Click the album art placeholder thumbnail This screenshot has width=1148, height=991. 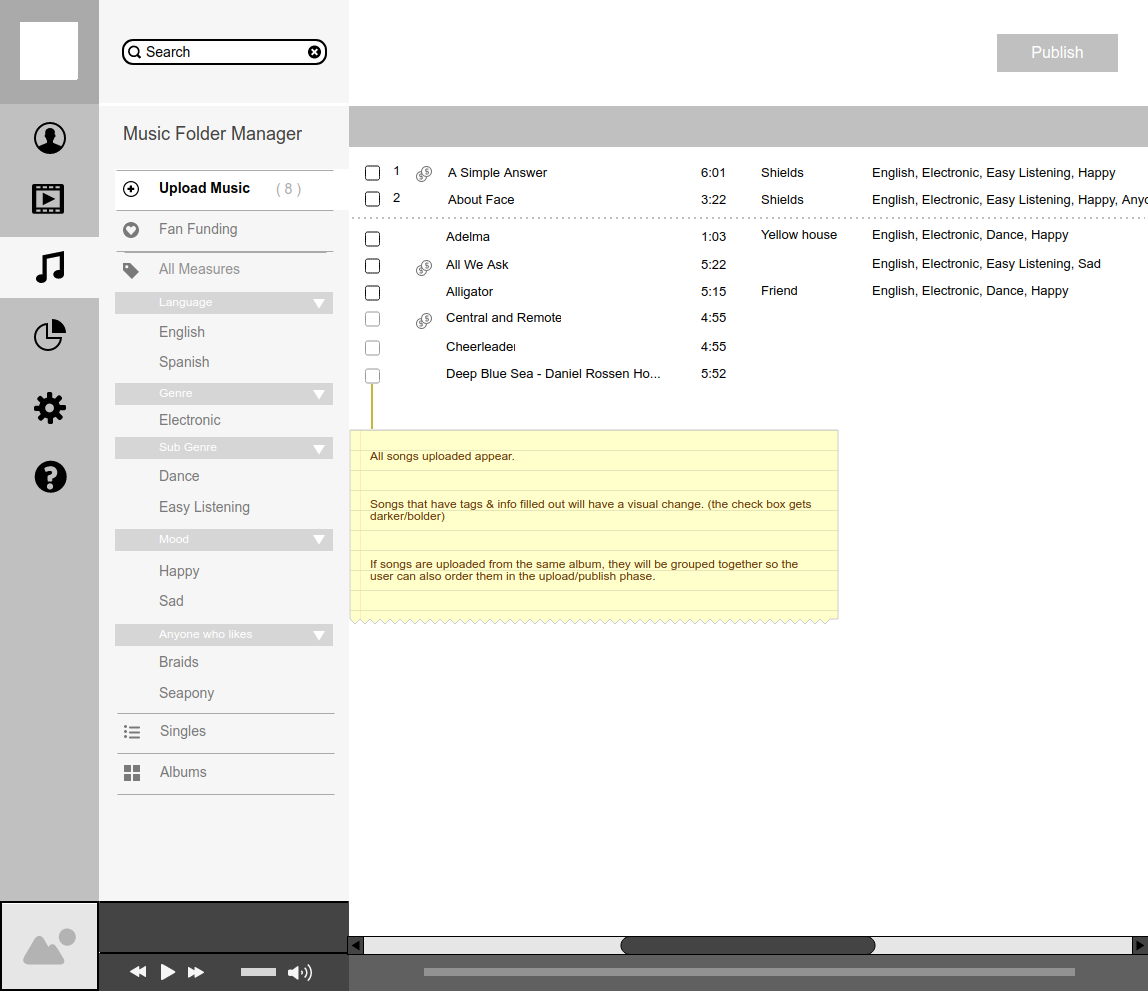(x=49, y=946)
